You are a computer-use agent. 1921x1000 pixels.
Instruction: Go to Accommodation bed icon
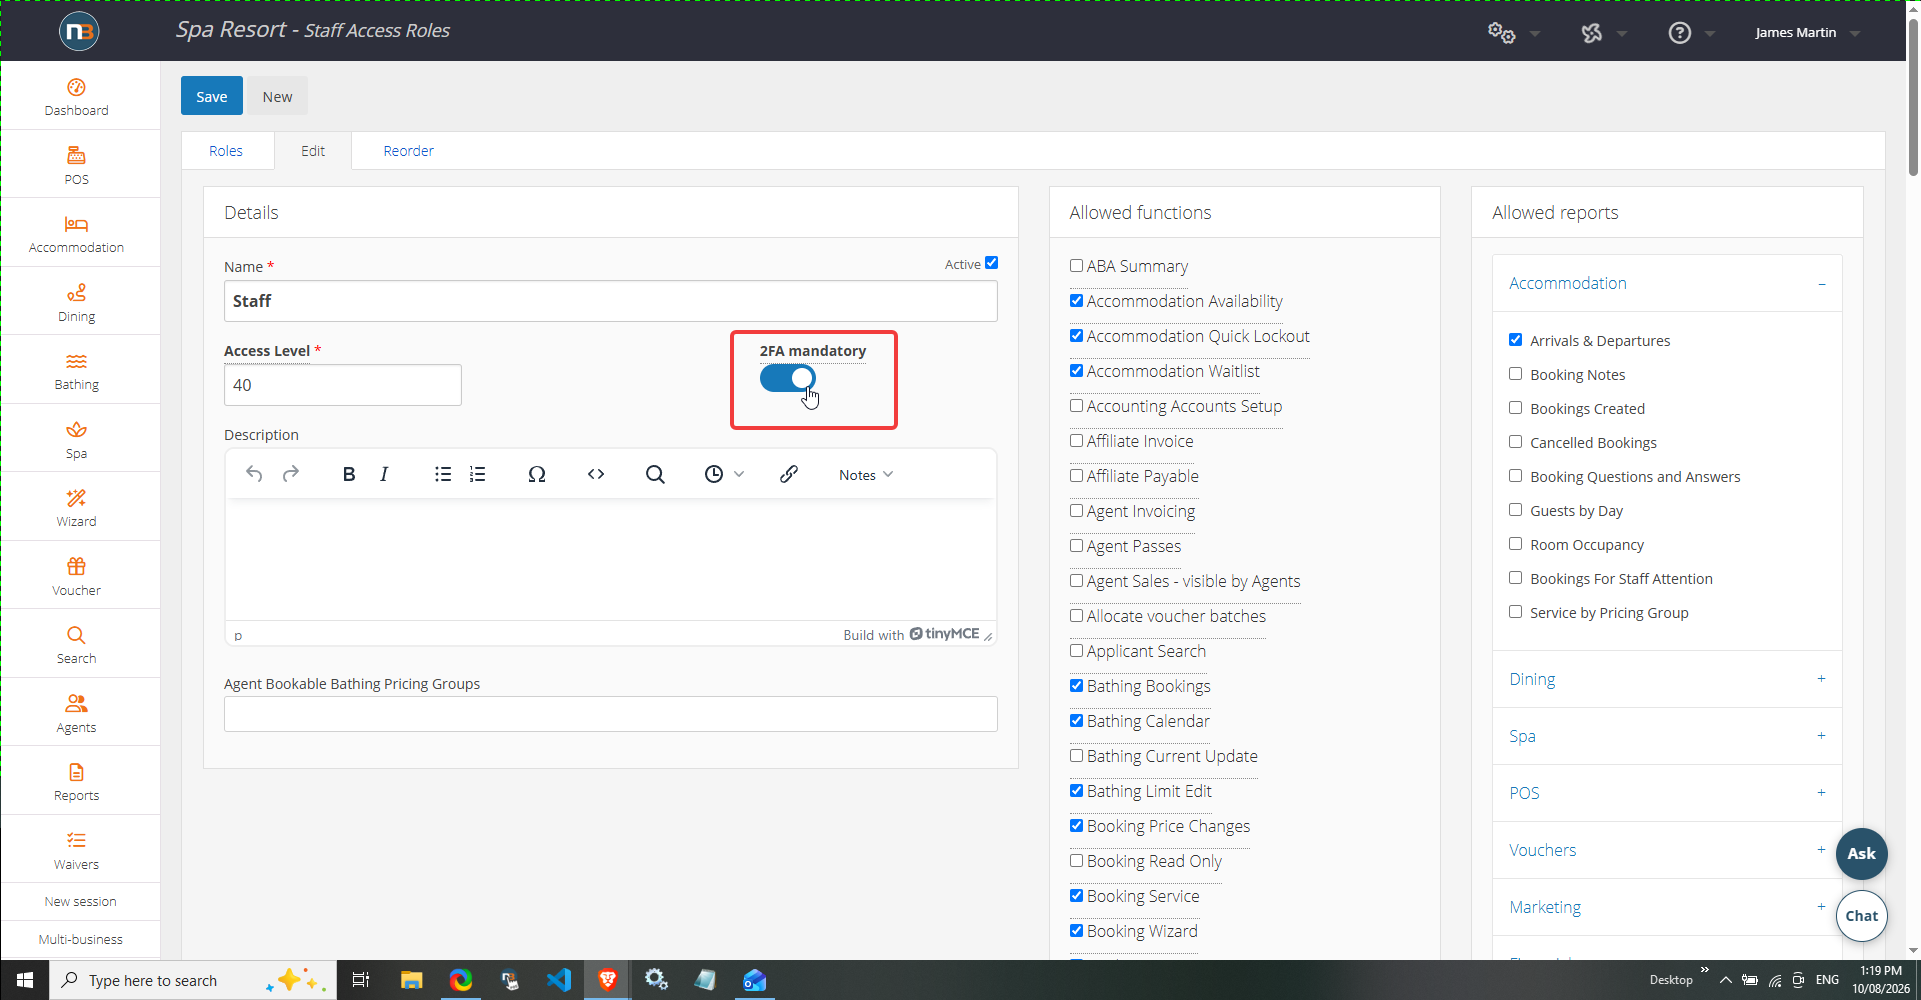[x=76, y=224]
